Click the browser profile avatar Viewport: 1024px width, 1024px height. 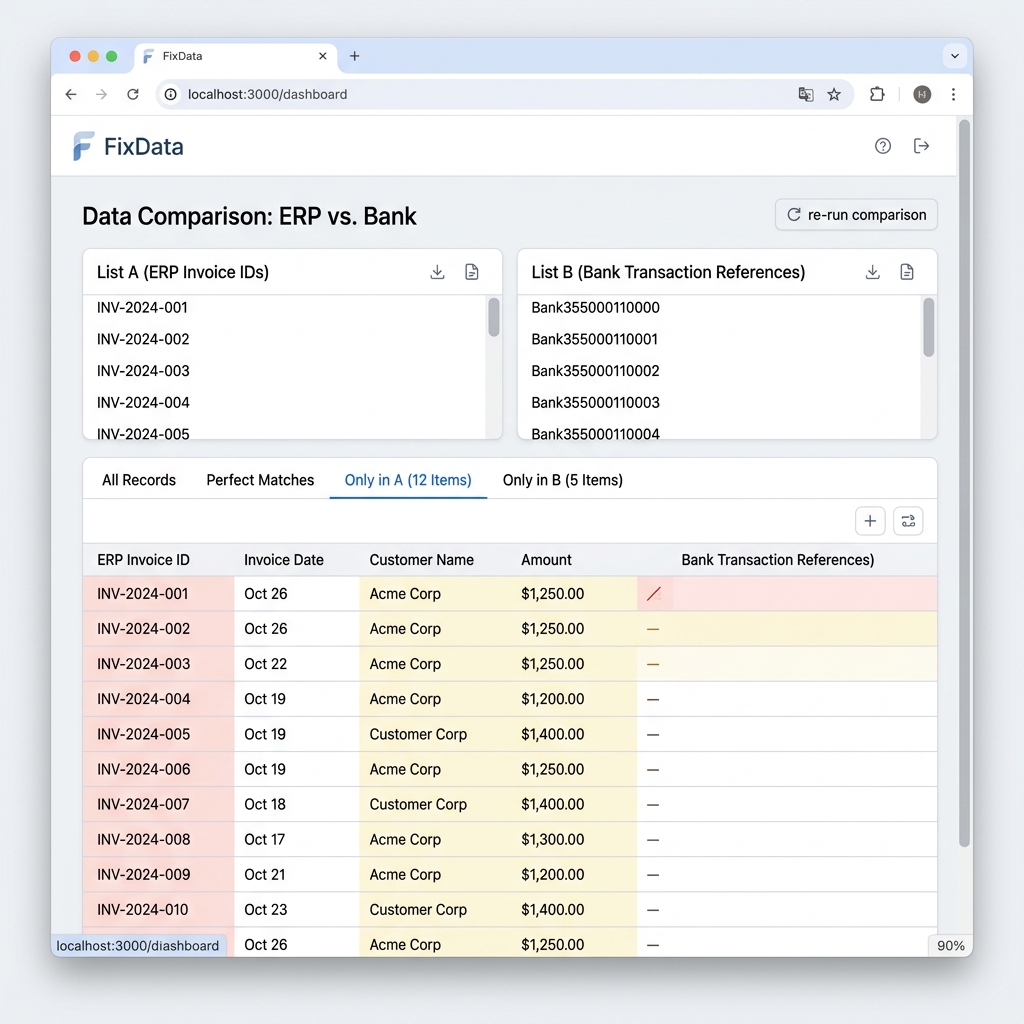(921, 95)
